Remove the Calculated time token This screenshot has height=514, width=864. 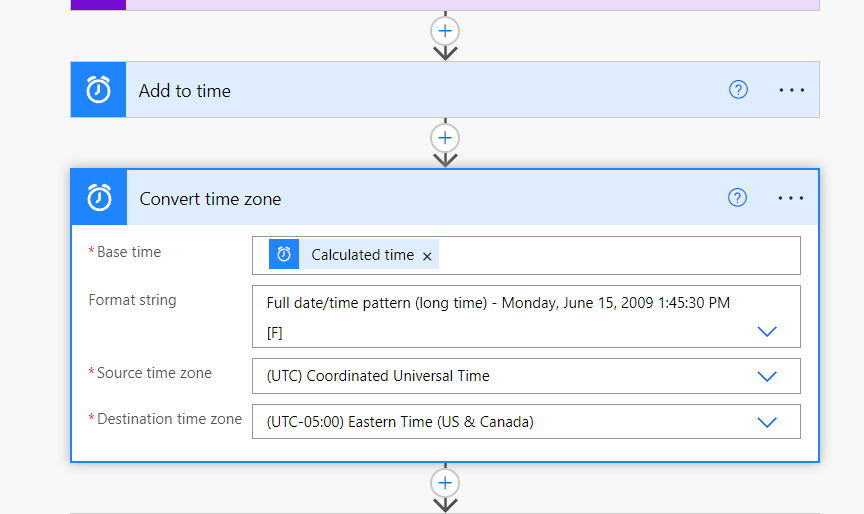427,256
